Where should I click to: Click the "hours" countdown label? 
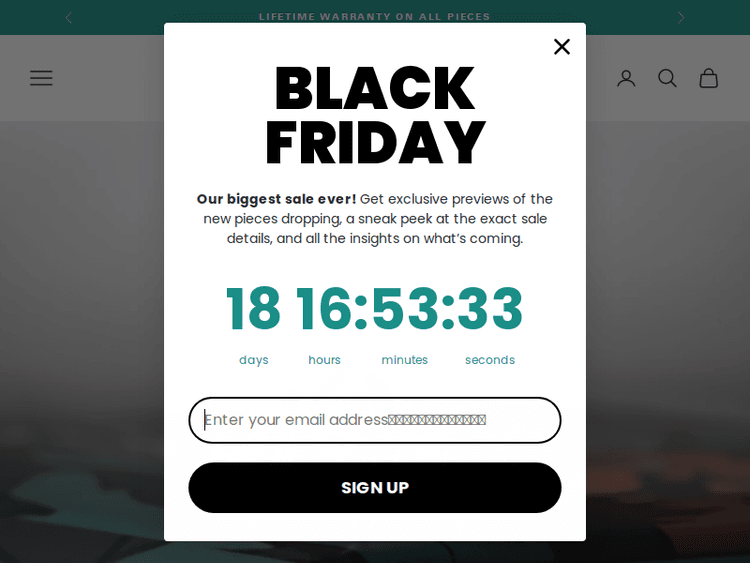click(324, 360)
